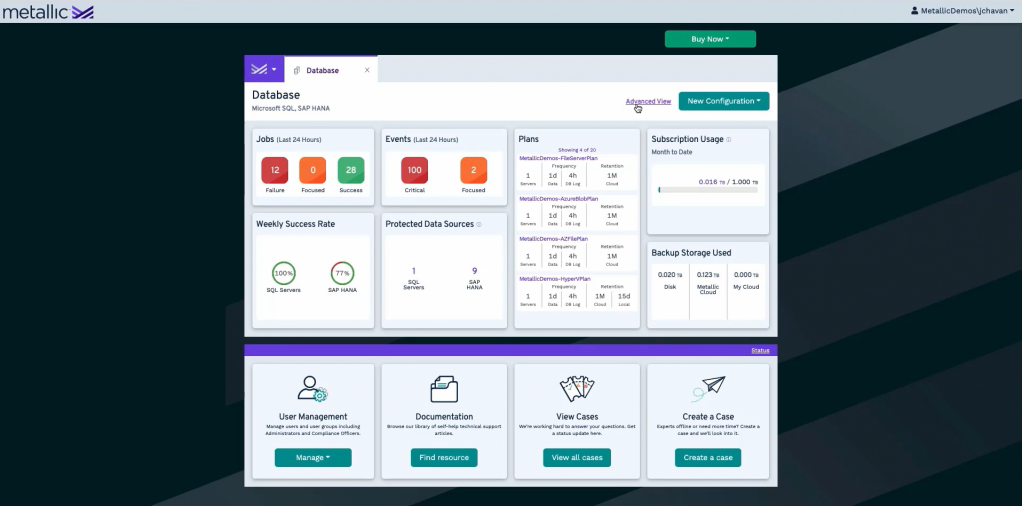1022x506 pixels.
Task: Click the 100 Critical events tile
Action: 415,170
